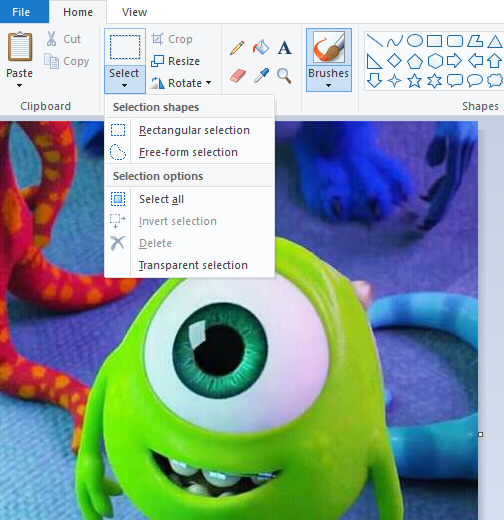Click the Cut button
The height and width of the screenshot is (520, 504).
click(63, 39)
